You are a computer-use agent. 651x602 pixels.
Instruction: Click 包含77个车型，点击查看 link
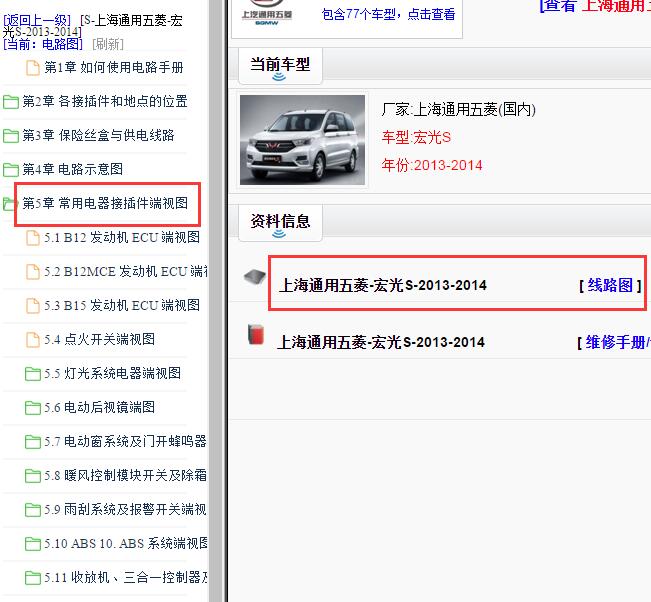388,14
